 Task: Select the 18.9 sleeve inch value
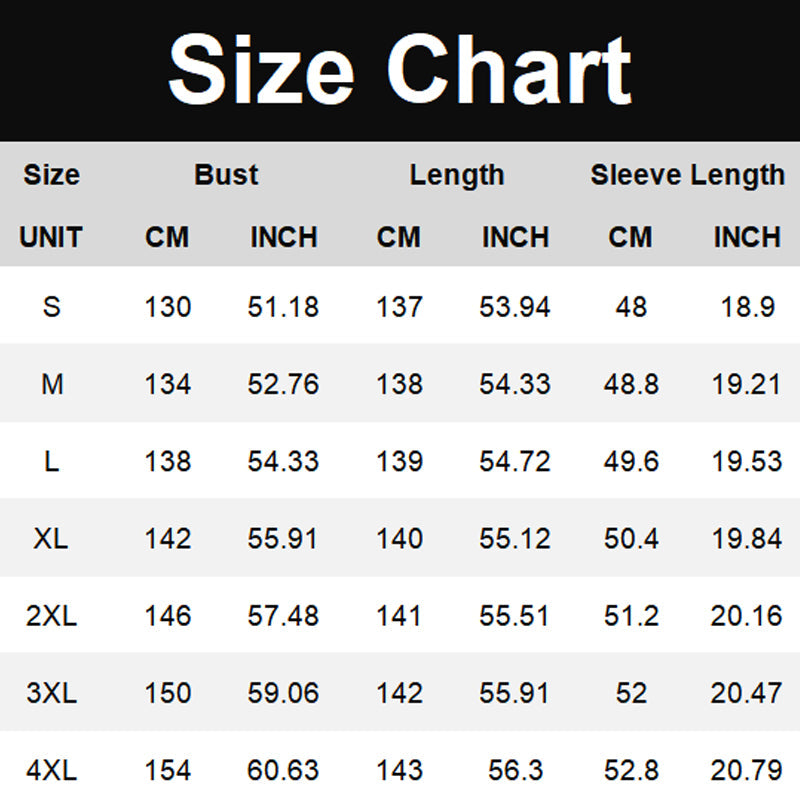click(748, 306)
